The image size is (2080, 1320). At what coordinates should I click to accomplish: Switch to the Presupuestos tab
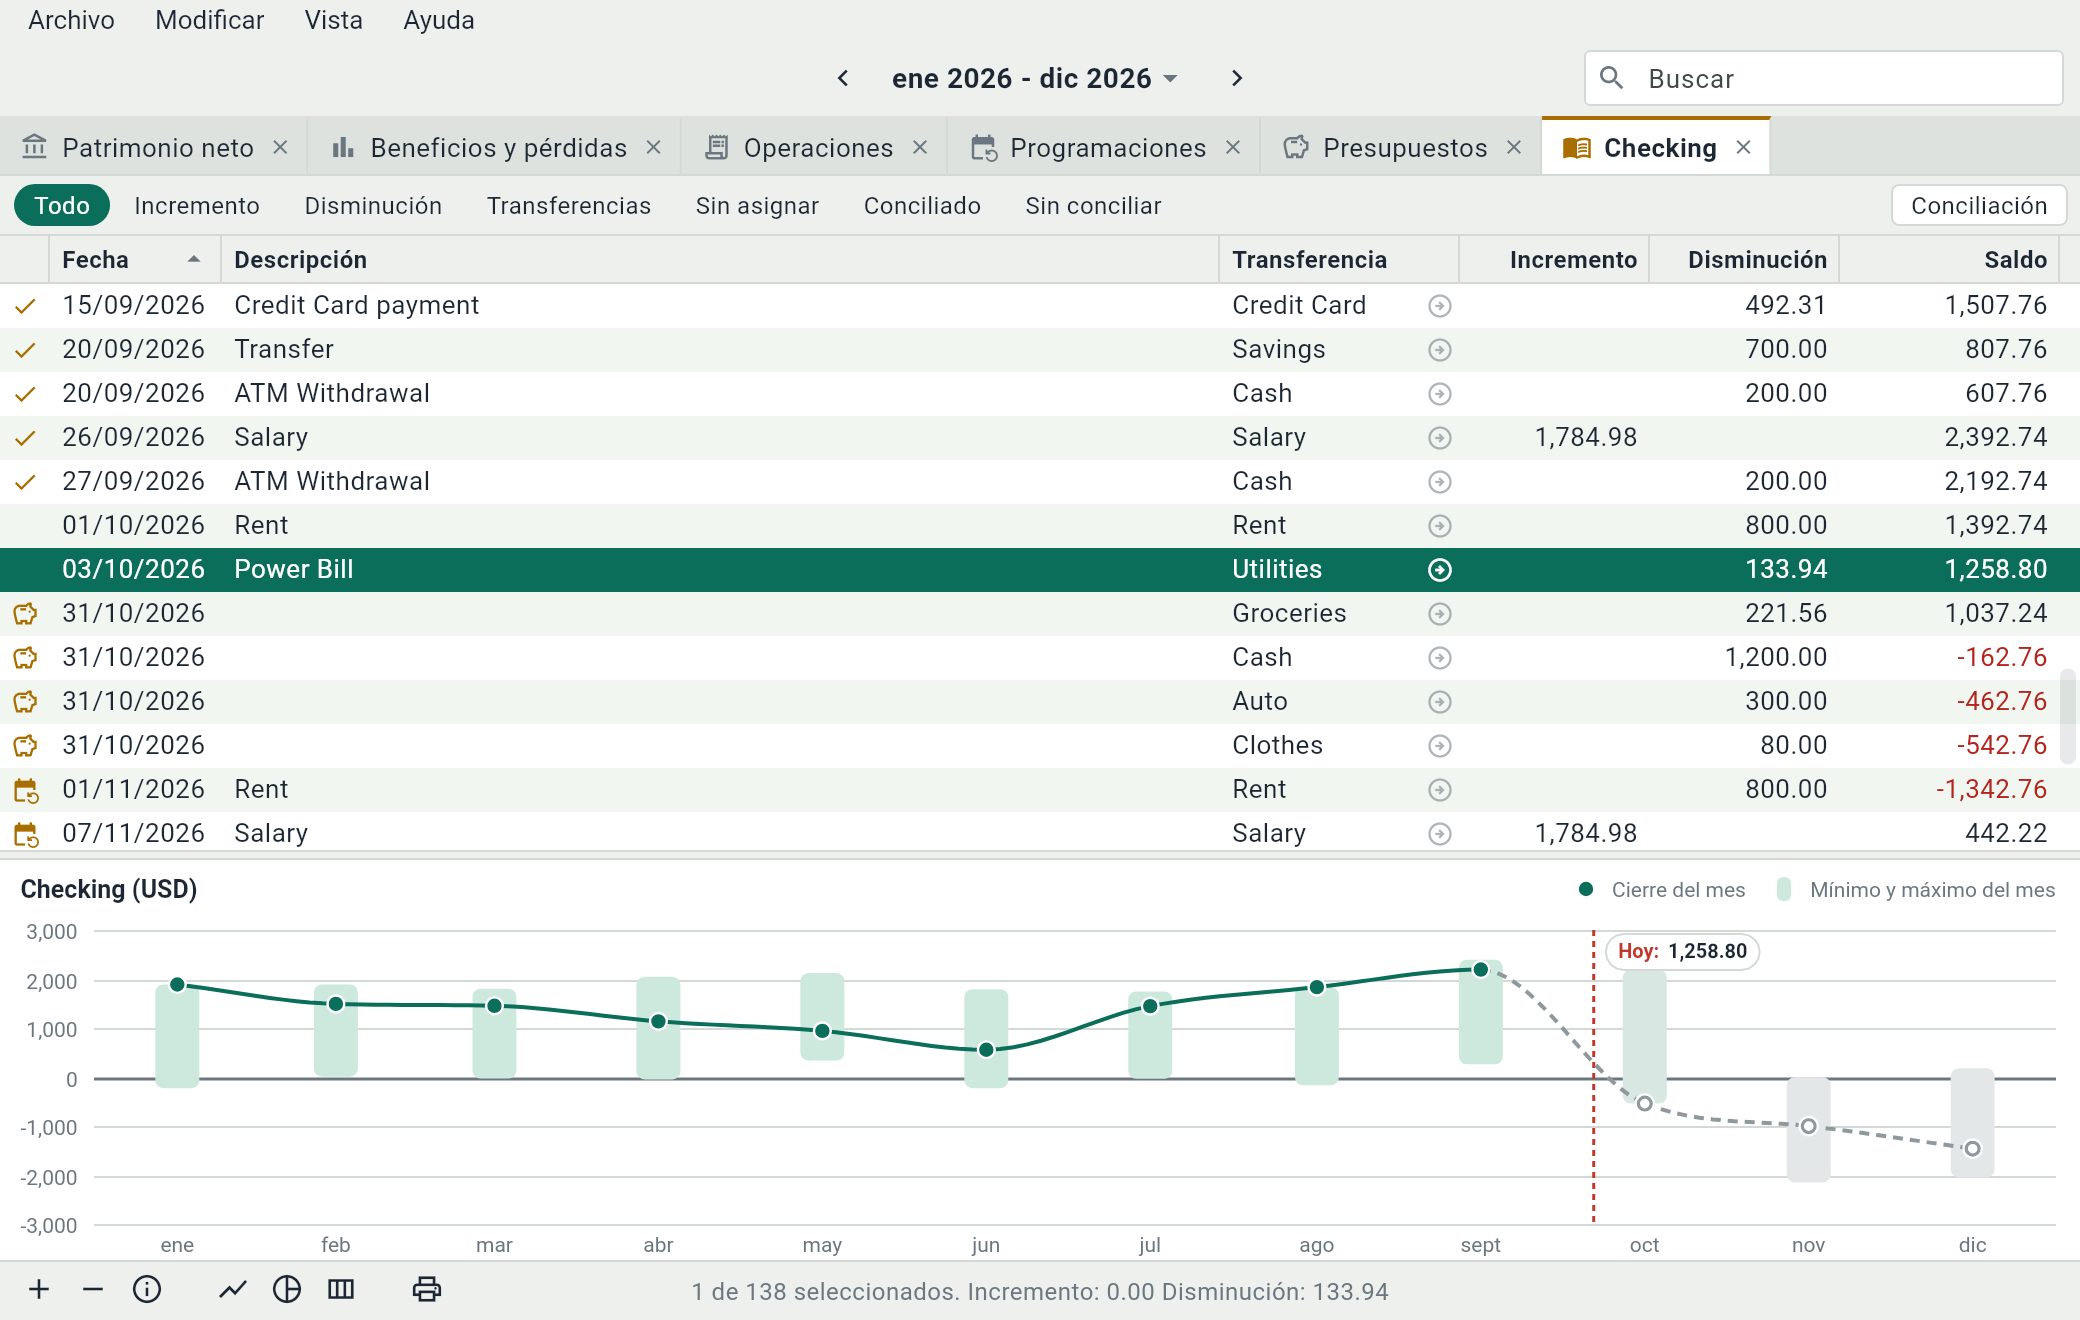point(1402,148)
